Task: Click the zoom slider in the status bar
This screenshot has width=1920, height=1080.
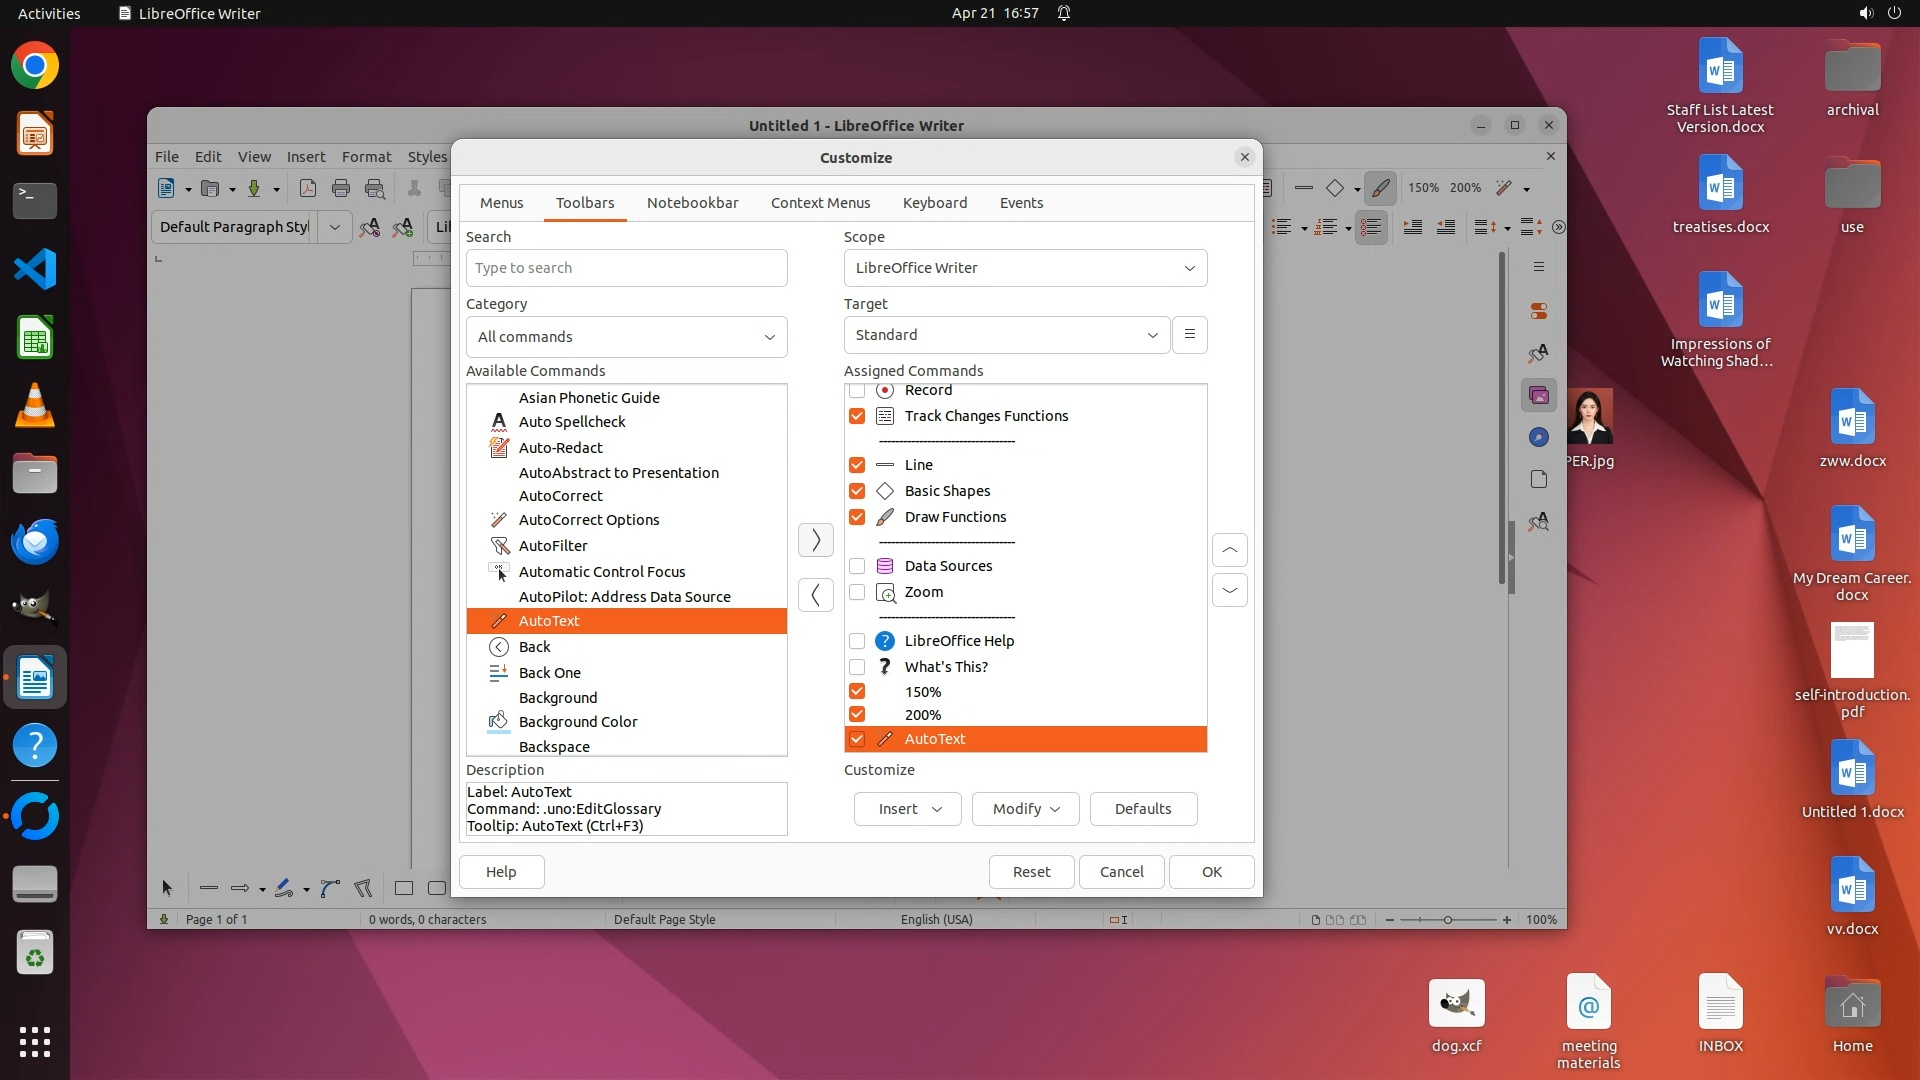Action: point(1447,920)
